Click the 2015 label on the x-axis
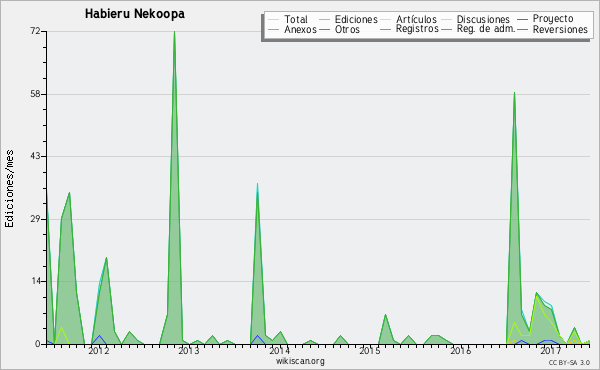 coord(370,350)
